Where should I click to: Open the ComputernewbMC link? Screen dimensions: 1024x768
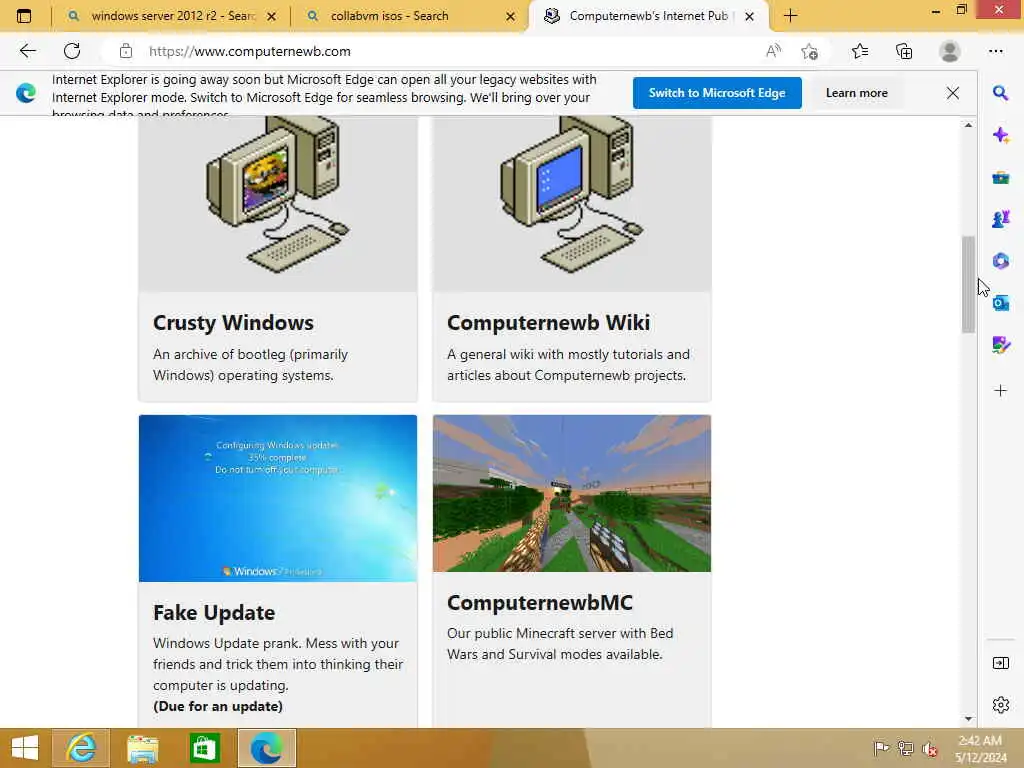coord(539,602)
